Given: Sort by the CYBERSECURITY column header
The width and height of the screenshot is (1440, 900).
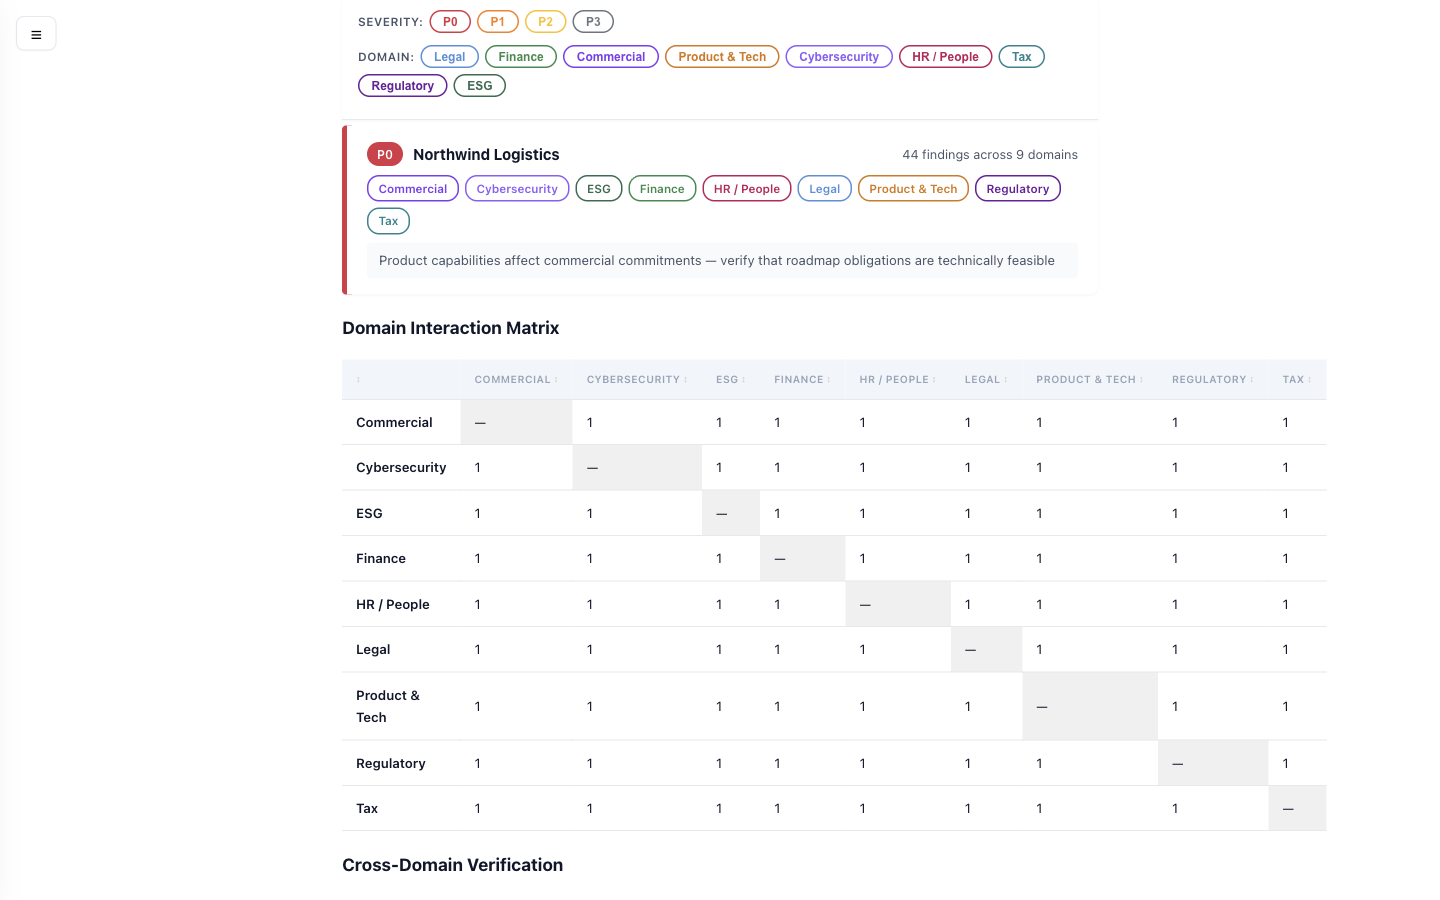Looking at the screenshot, I should pos(637,380).
